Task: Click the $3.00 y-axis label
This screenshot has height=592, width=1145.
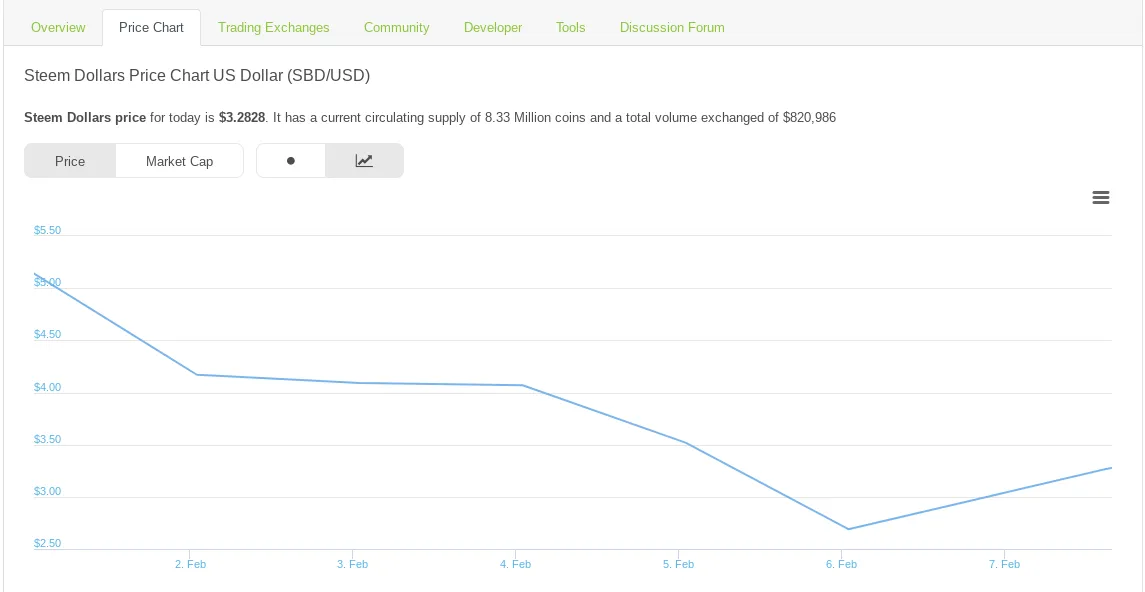Action: click(x=47, y=491)
